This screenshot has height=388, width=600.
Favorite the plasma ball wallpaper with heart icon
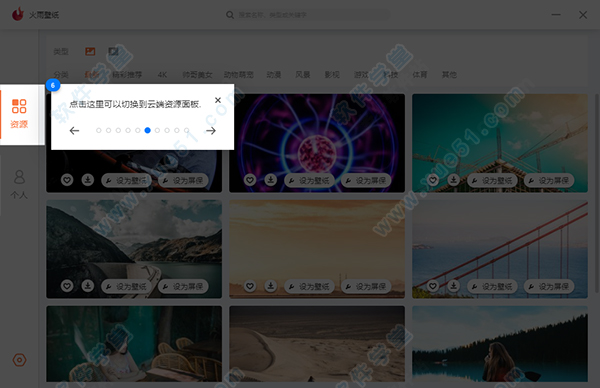coord(250,180)
